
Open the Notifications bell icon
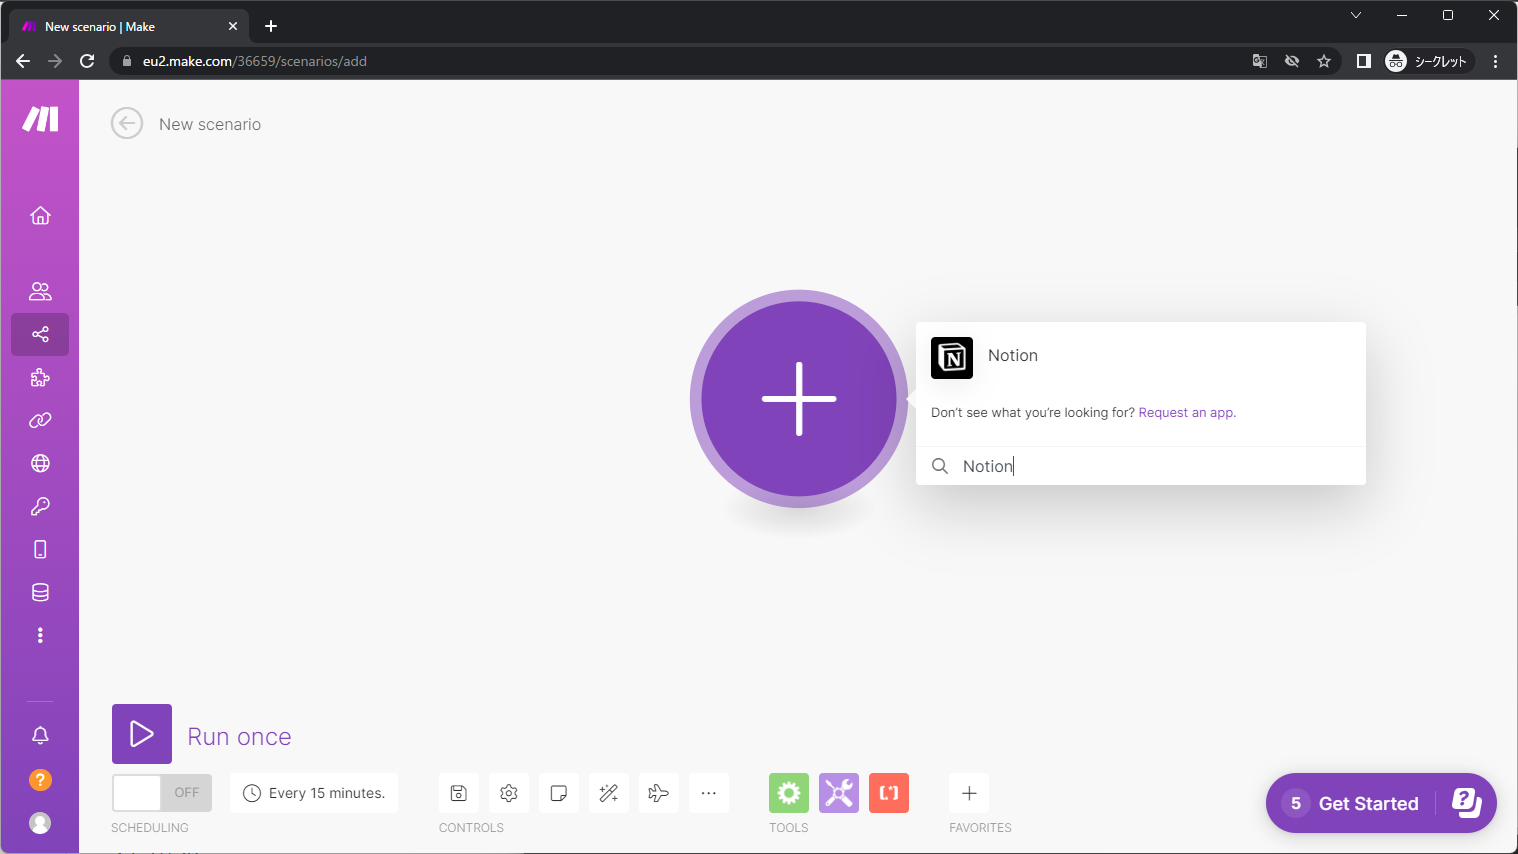(40, 735)
